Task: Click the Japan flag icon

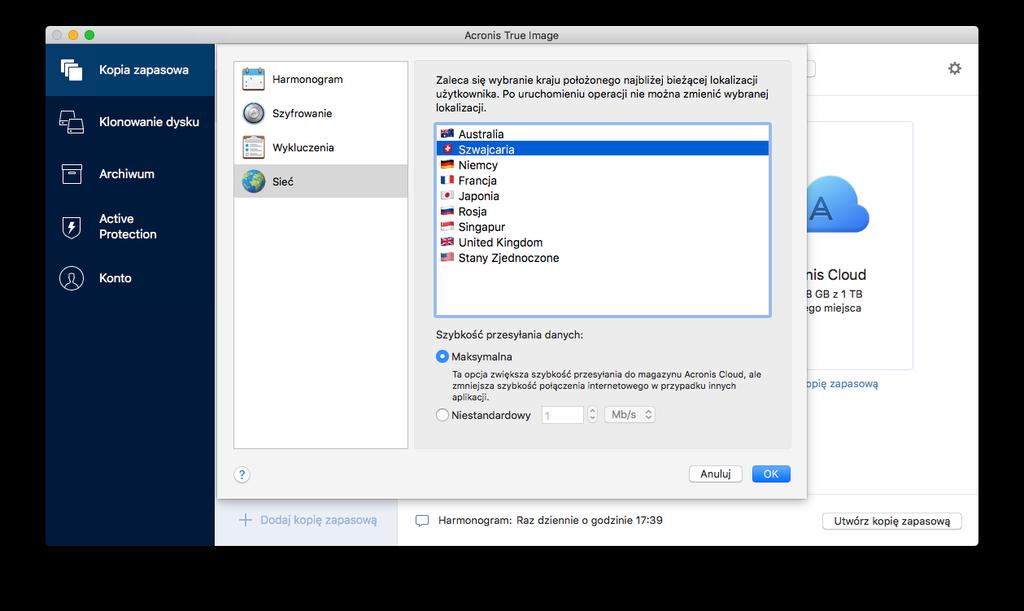Action: [x=447, y=195]
